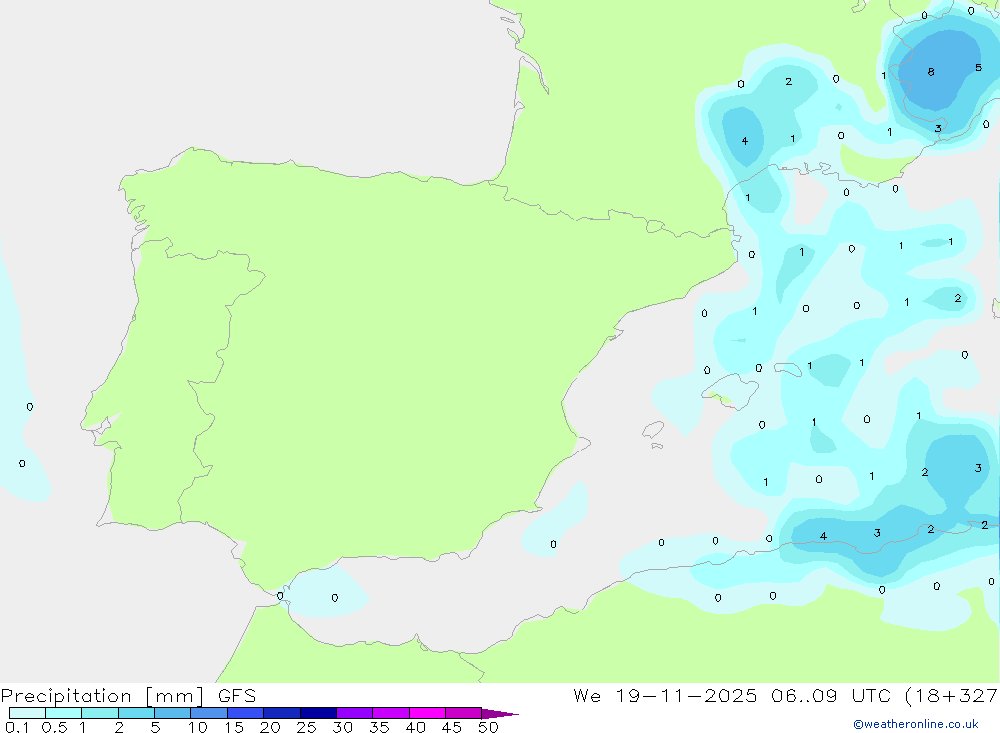This screenshot has width=1000, height=733.
Task: Click the '15' legend scale label
Action: tap(233, 727)
